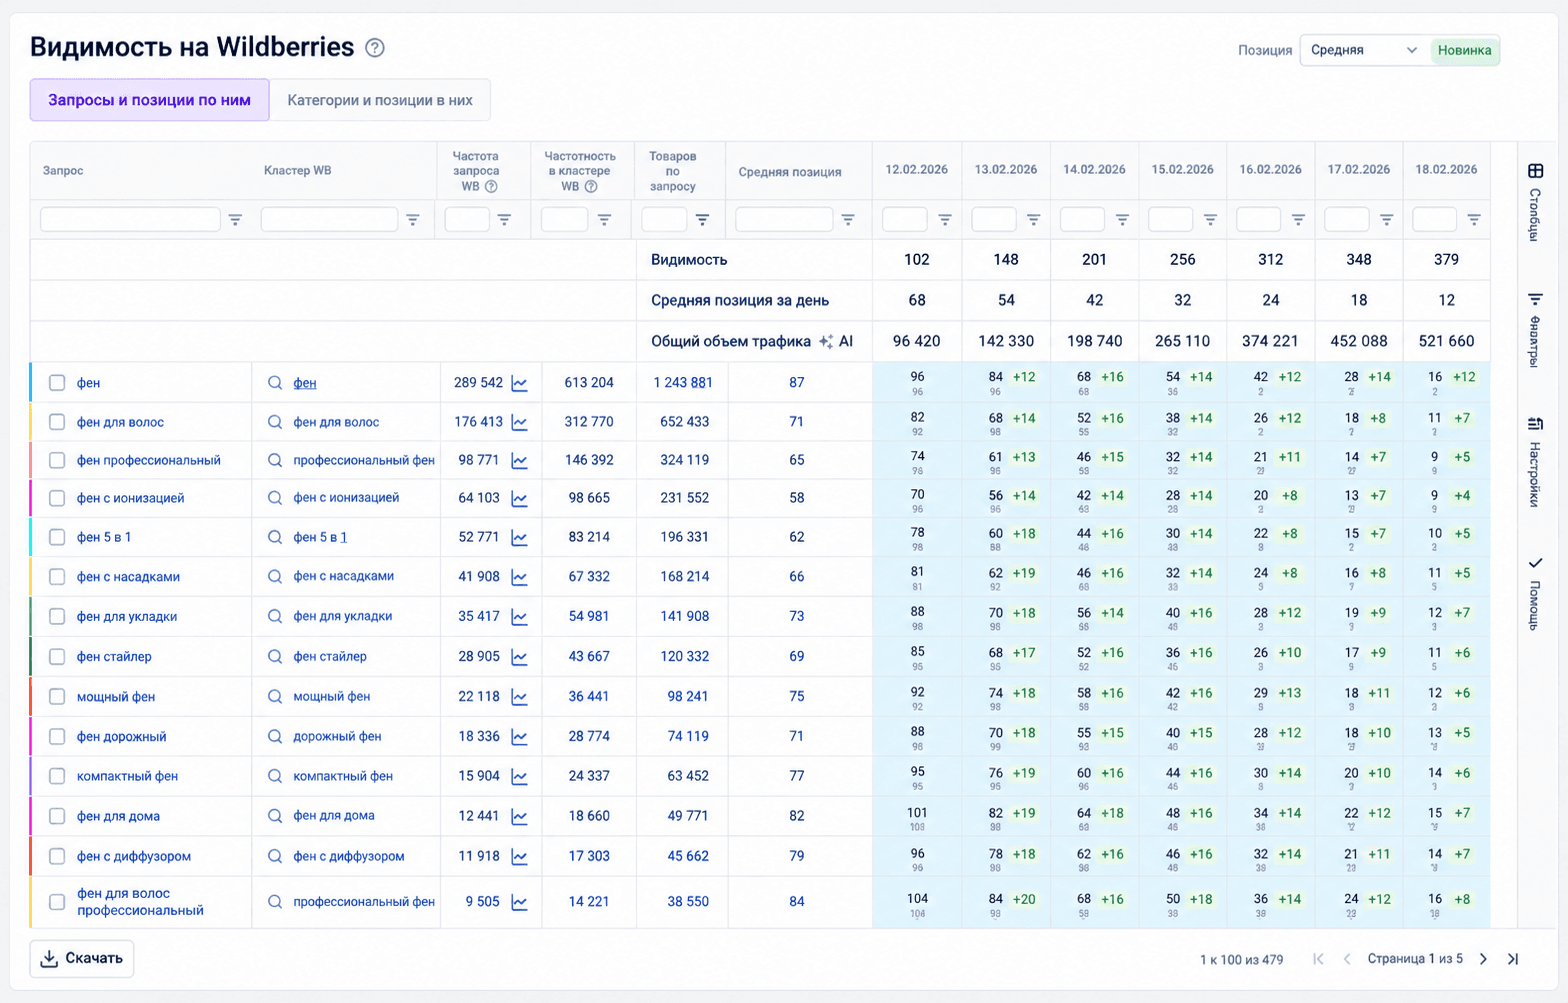
Task: Tick the компактный фен row checkbox
Action: [57, 776]
